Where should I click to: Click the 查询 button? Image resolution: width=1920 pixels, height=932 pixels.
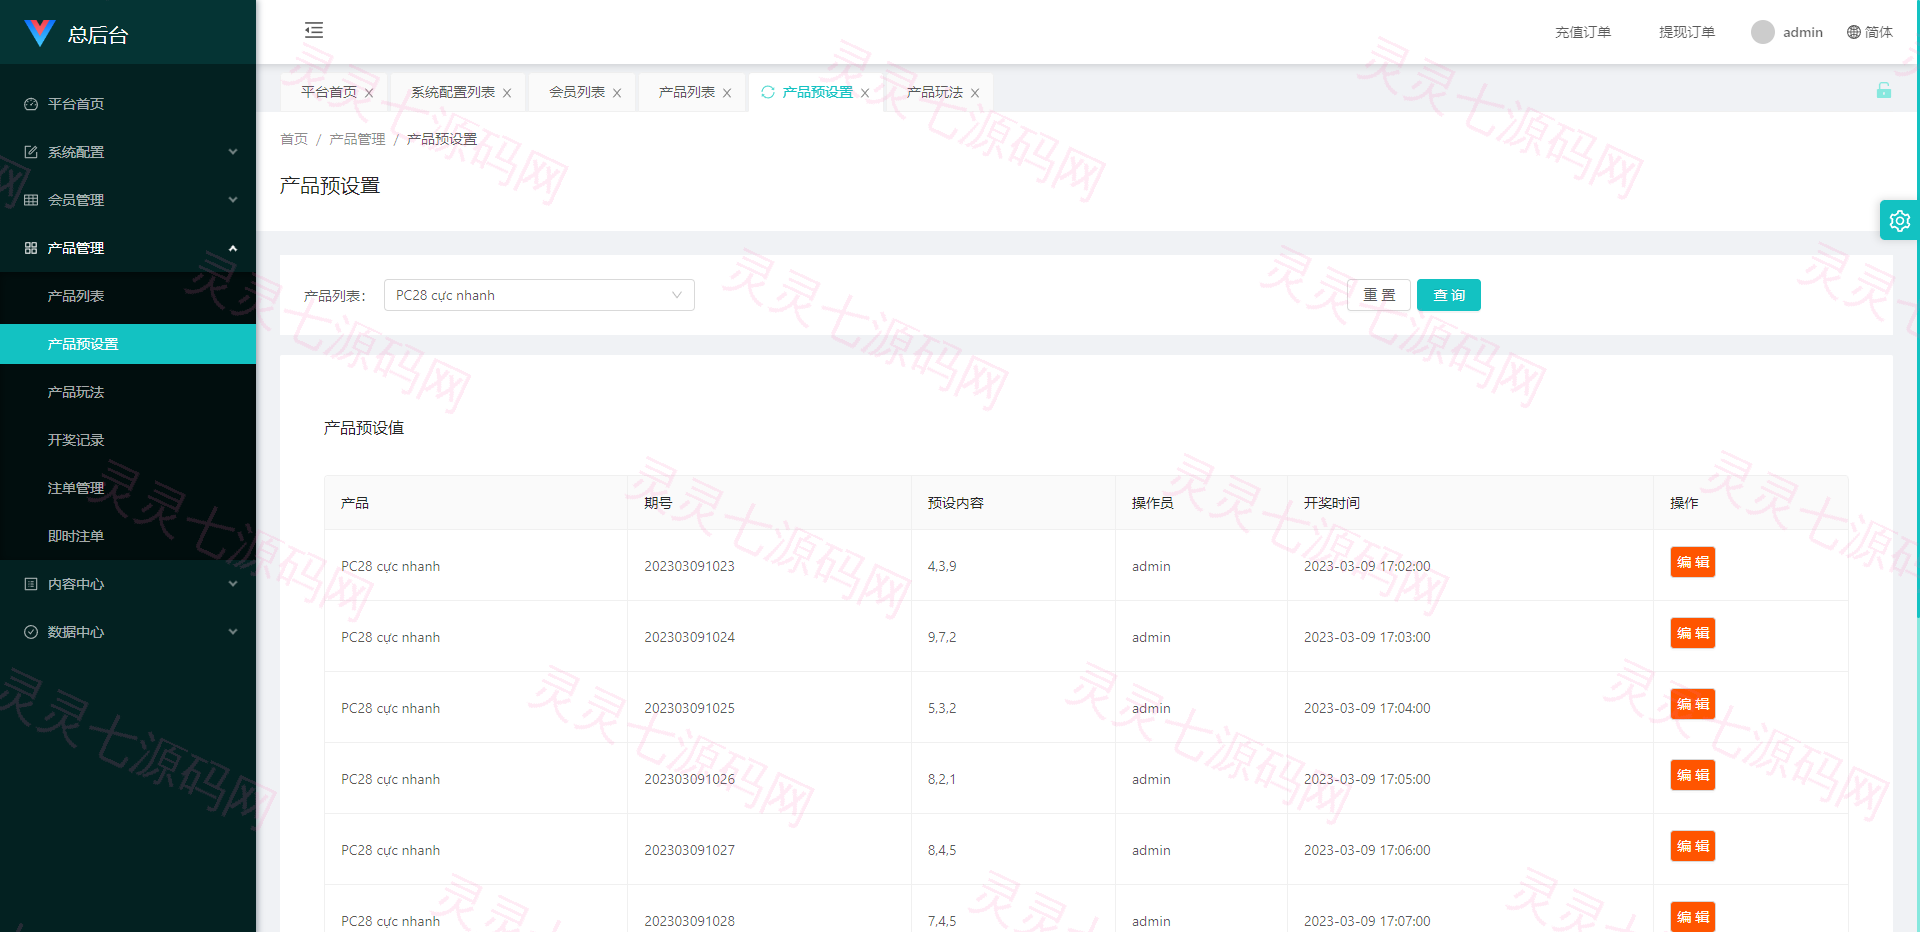(1449, 295)
